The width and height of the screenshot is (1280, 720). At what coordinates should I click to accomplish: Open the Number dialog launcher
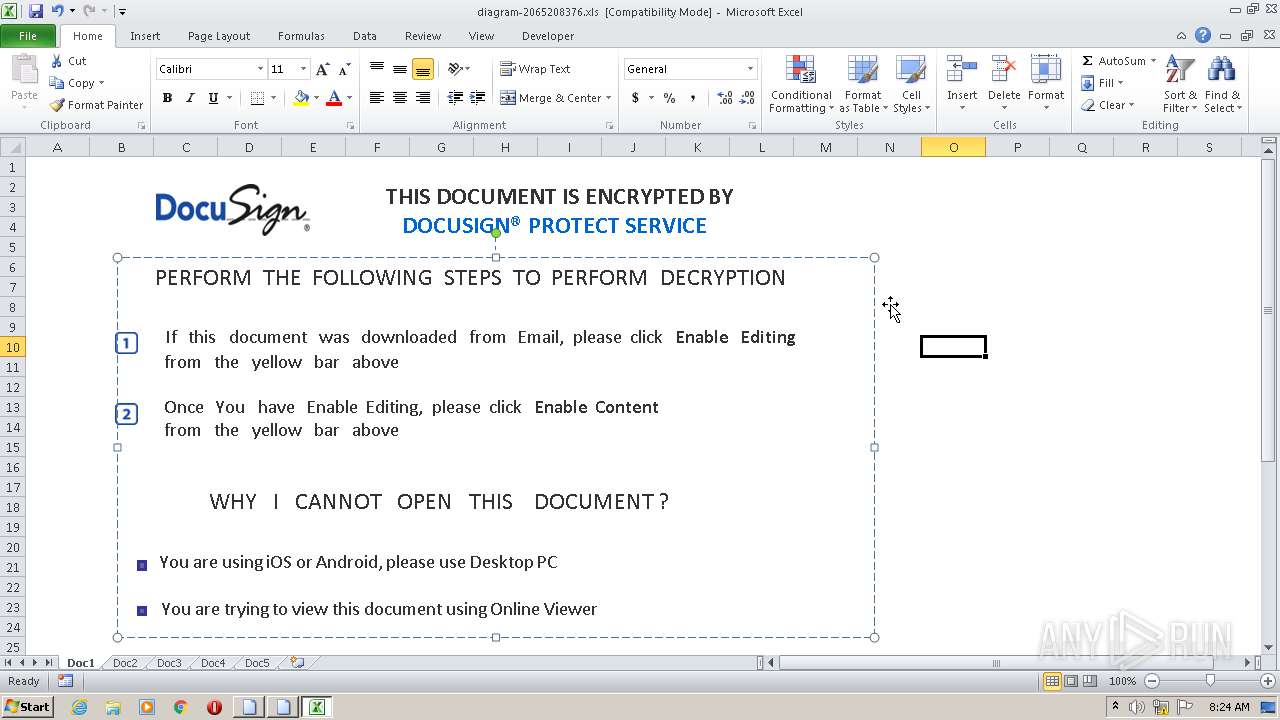pos(752,126)
